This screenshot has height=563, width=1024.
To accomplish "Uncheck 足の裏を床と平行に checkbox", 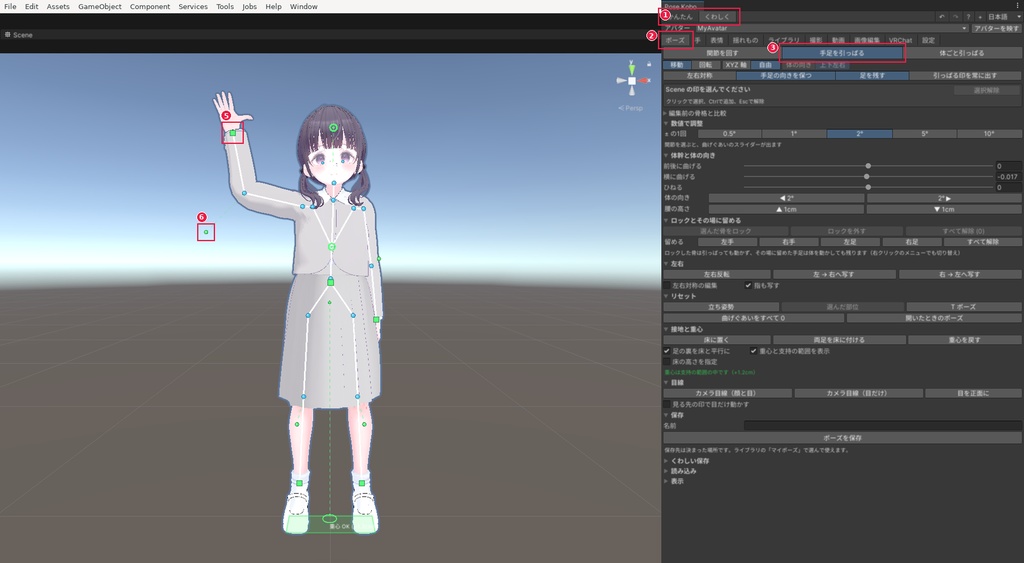I will click(x=667, y=351).
